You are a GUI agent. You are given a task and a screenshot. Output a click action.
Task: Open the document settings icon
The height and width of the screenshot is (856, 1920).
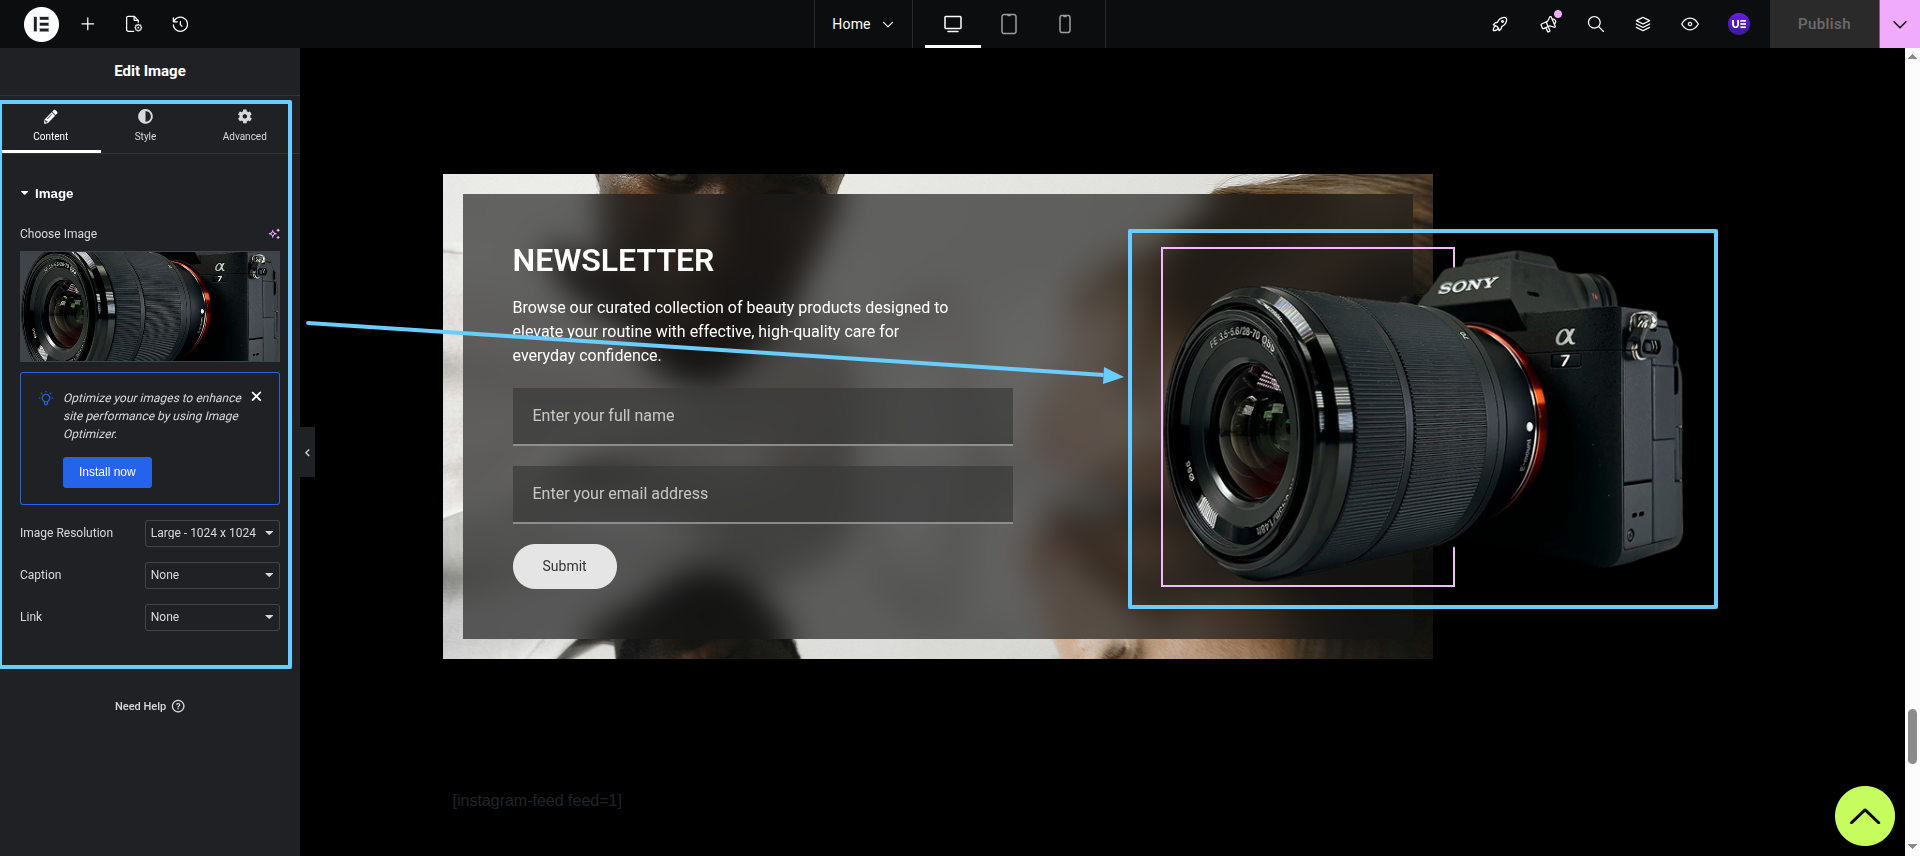pos(134,24)
